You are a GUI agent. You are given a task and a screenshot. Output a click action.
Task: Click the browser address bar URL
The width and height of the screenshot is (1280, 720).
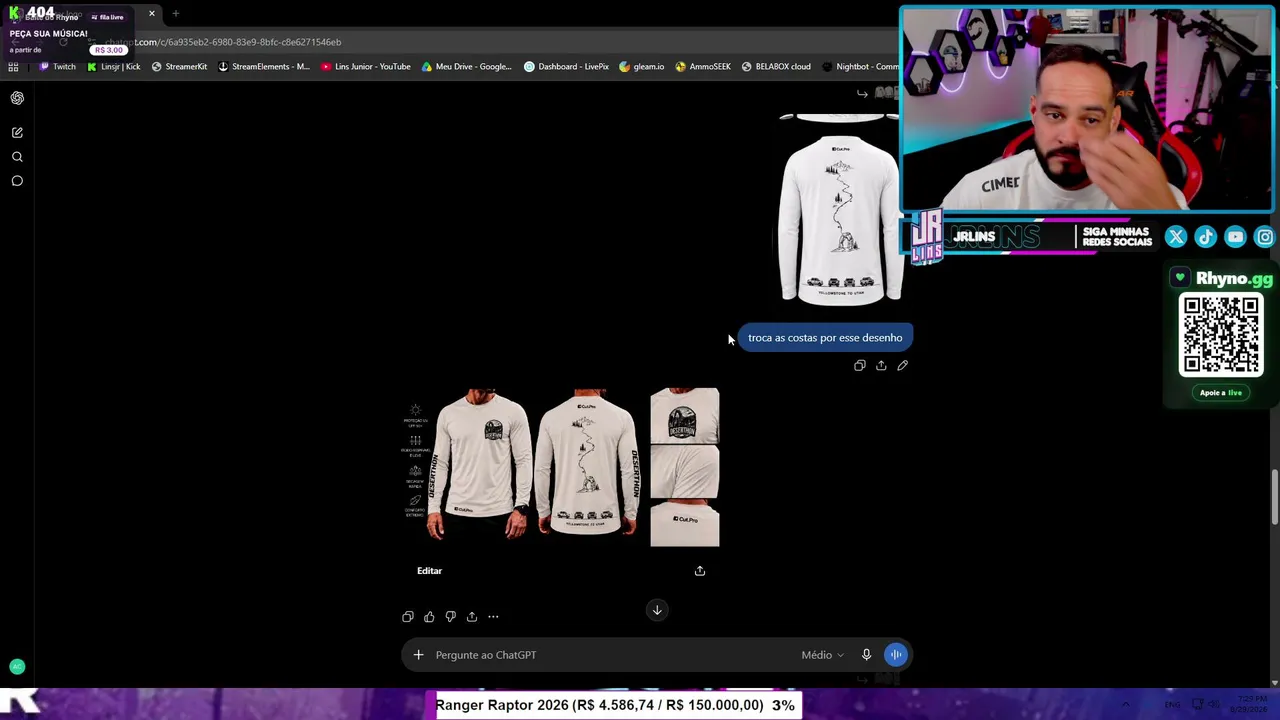[x=223, y=42]
